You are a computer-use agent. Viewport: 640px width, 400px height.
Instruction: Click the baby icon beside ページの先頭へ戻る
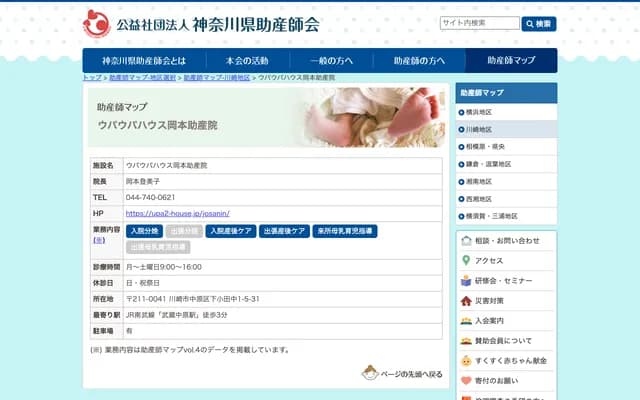pyautogui.click(x=370, y=373)
